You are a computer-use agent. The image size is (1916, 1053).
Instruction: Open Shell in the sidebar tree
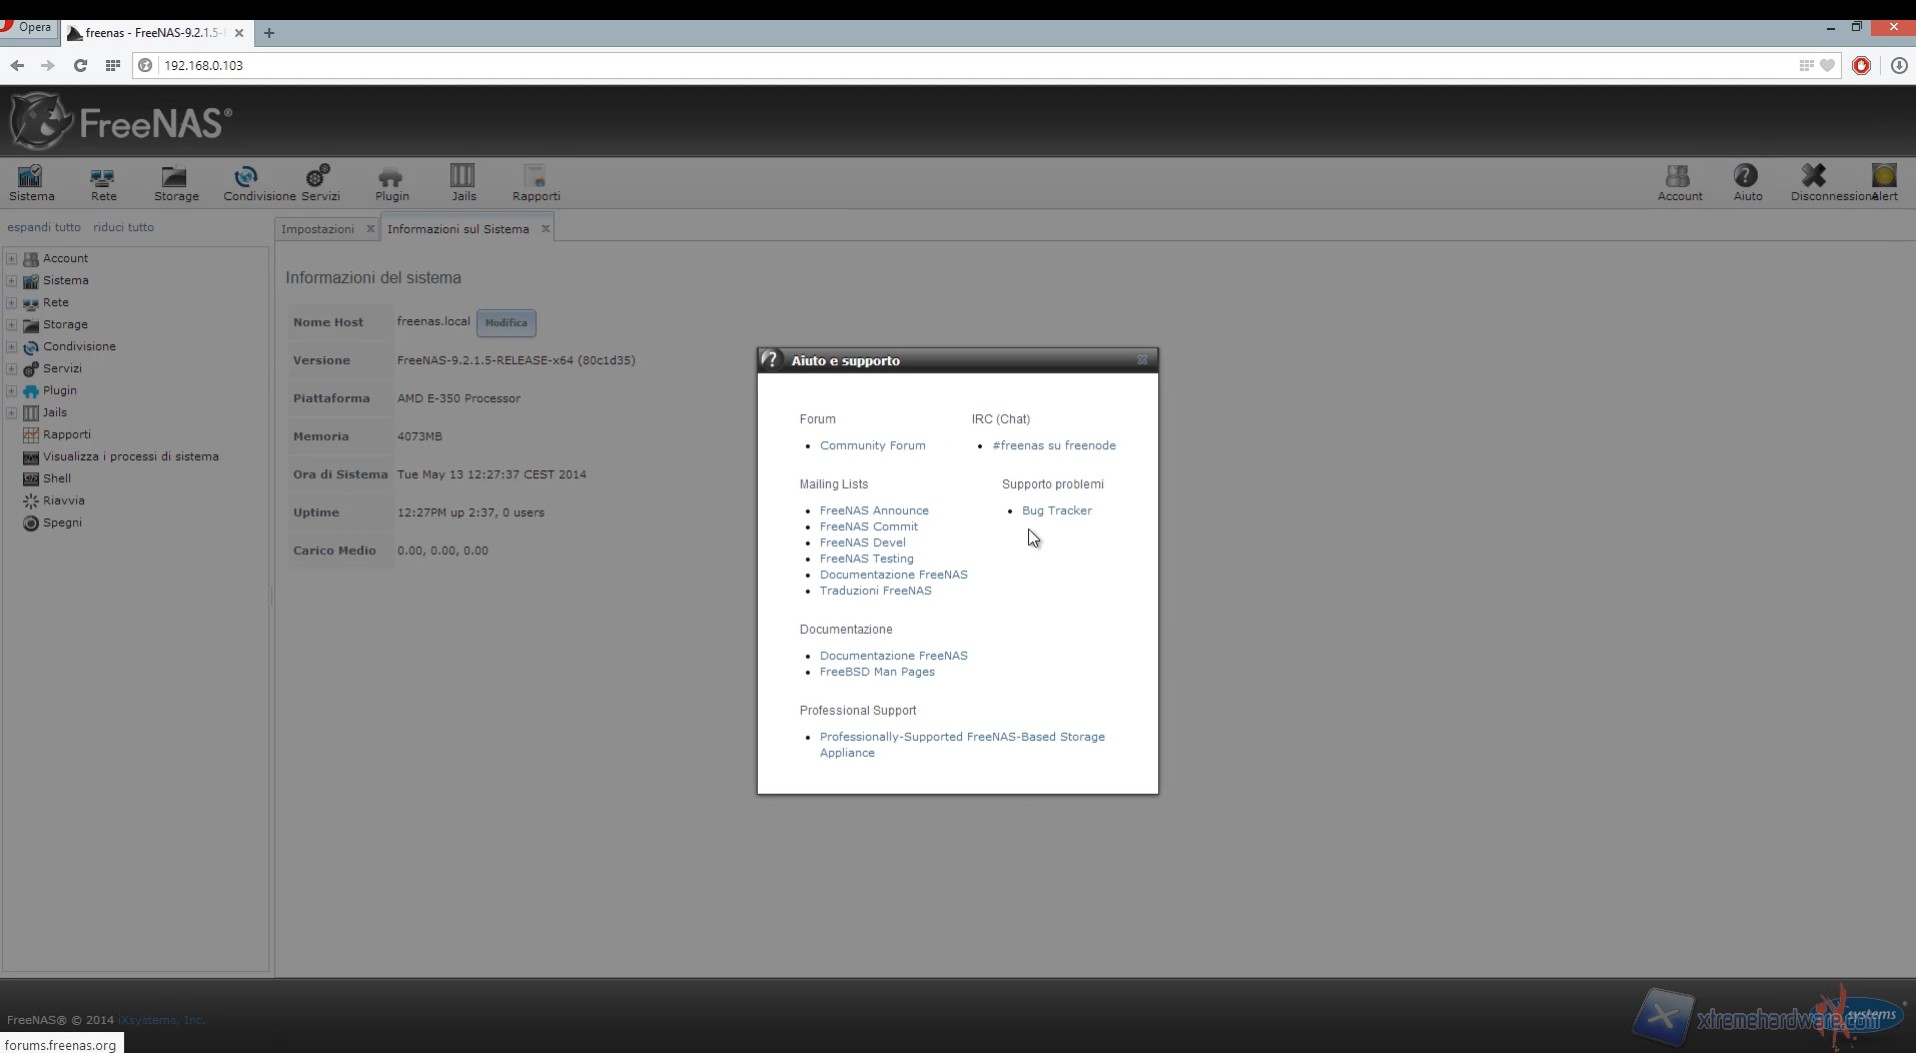[x=56, y=479]
